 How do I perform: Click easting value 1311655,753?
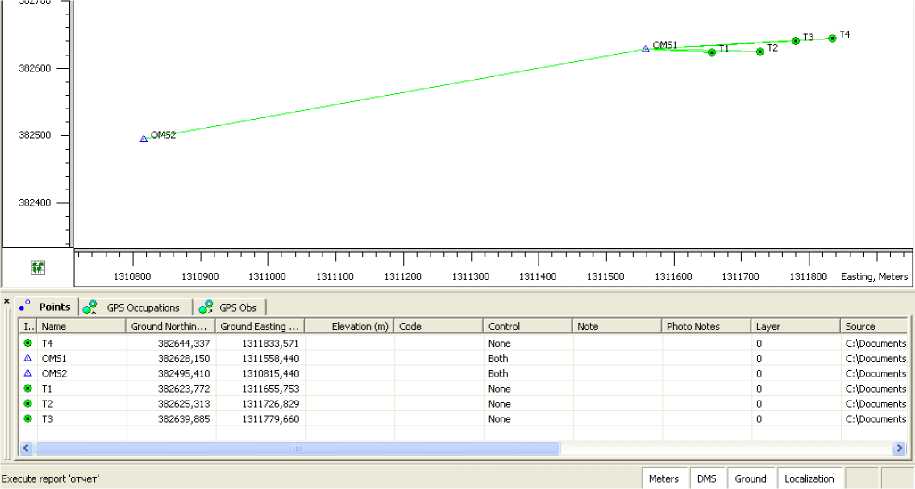tap(270, 389)
